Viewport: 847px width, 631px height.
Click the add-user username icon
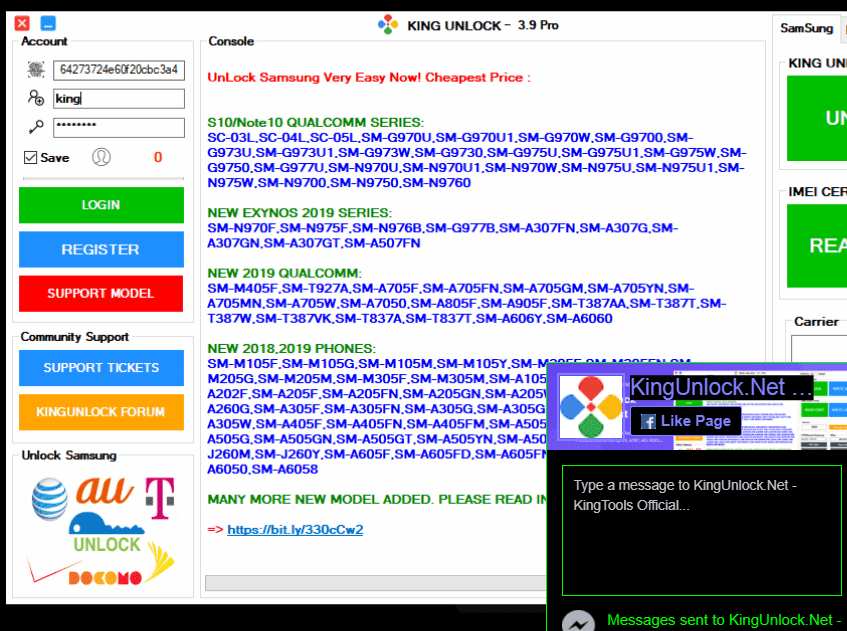pyautogui.click(x=36, y=98)
